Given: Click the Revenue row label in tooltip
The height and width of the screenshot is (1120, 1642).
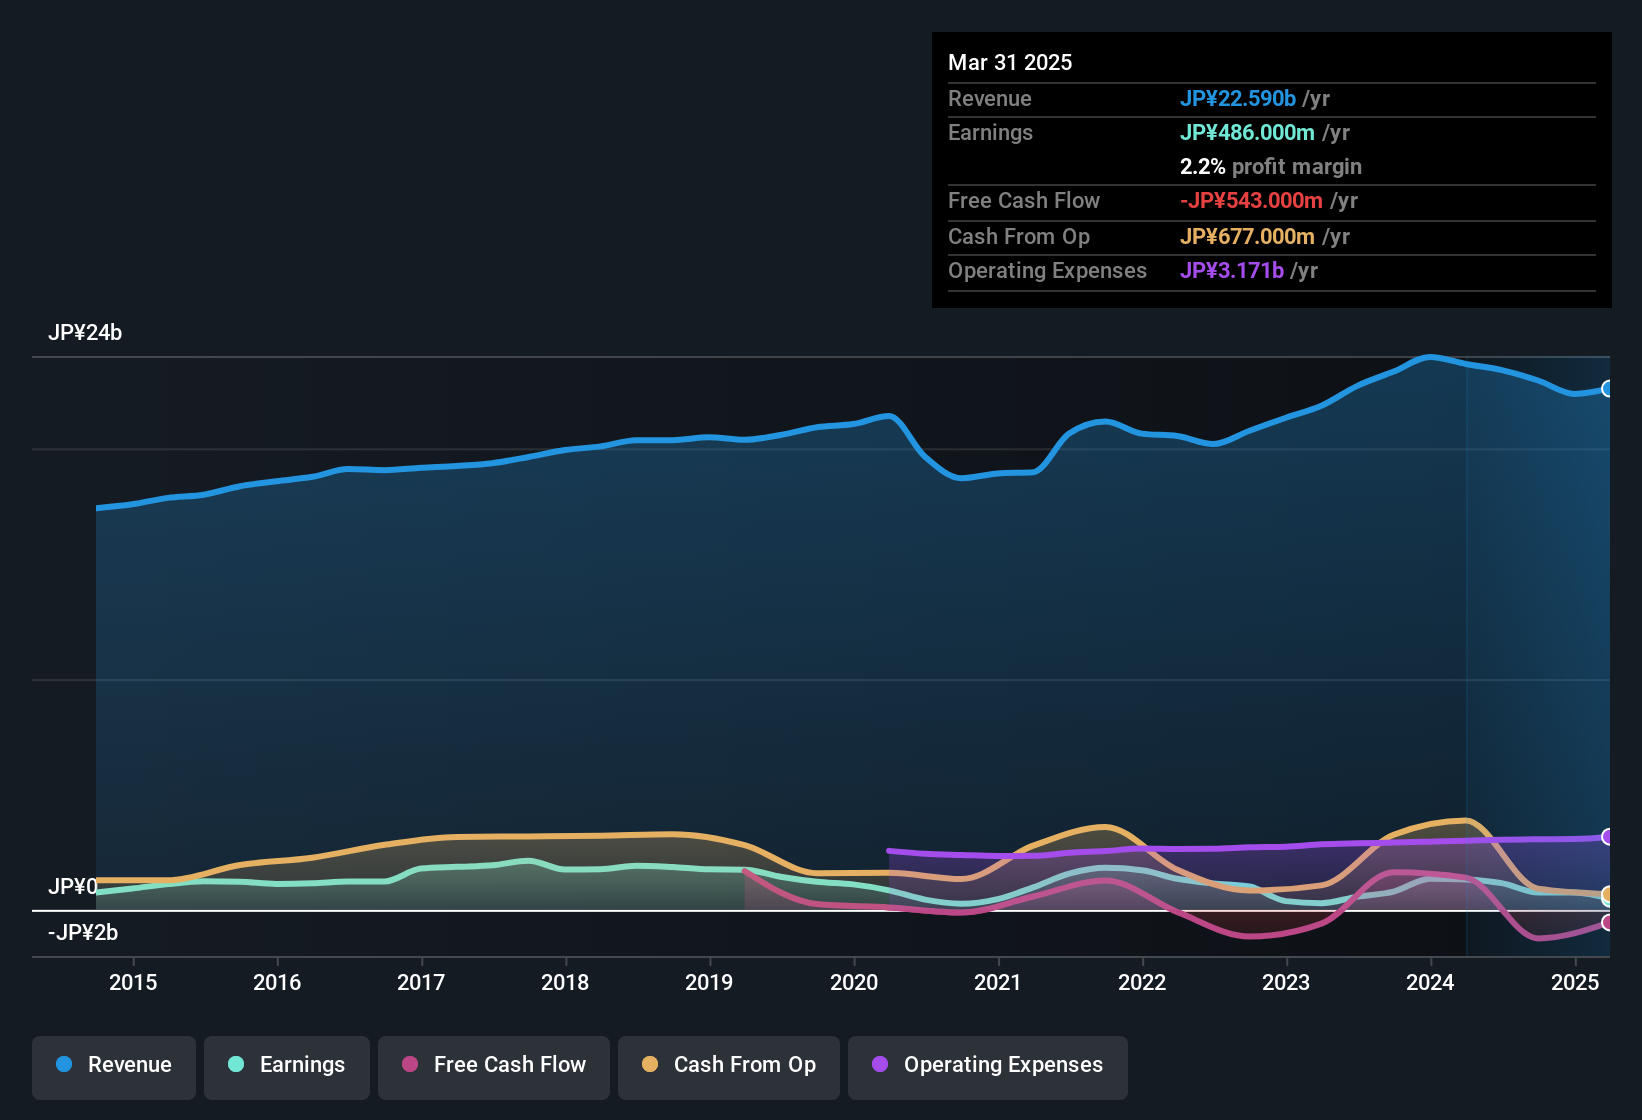Looking at the screenshot, I should point(990,98).
